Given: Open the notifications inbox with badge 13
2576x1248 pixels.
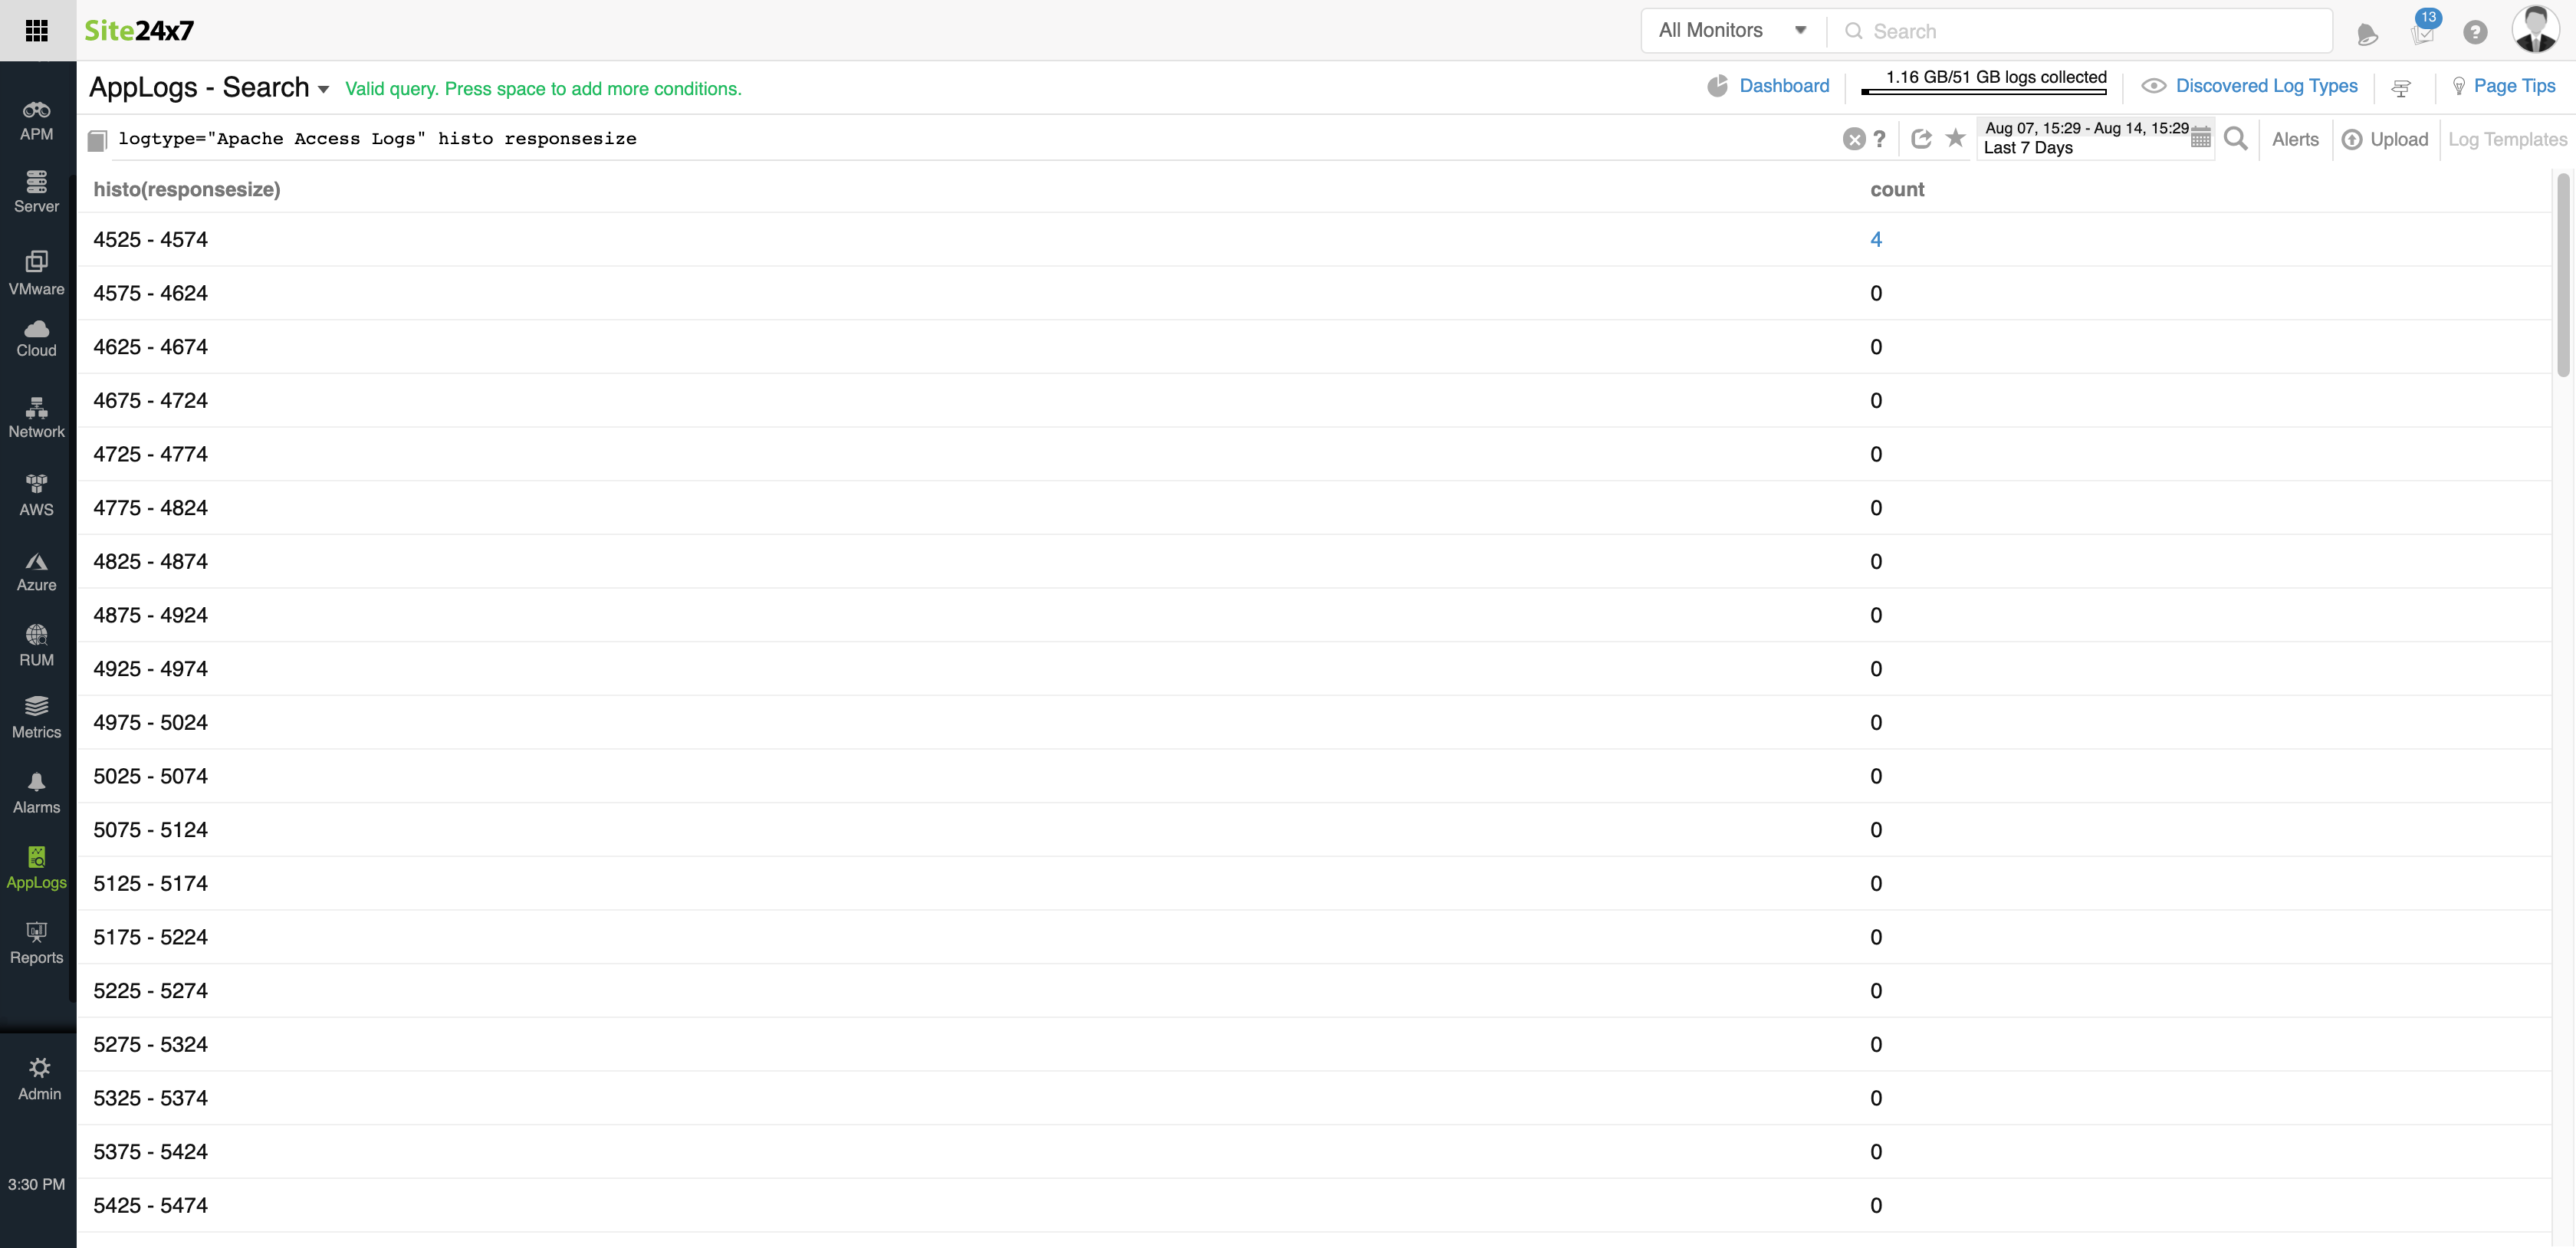Looking at the screenshot, I should (x=2422, y=32).
